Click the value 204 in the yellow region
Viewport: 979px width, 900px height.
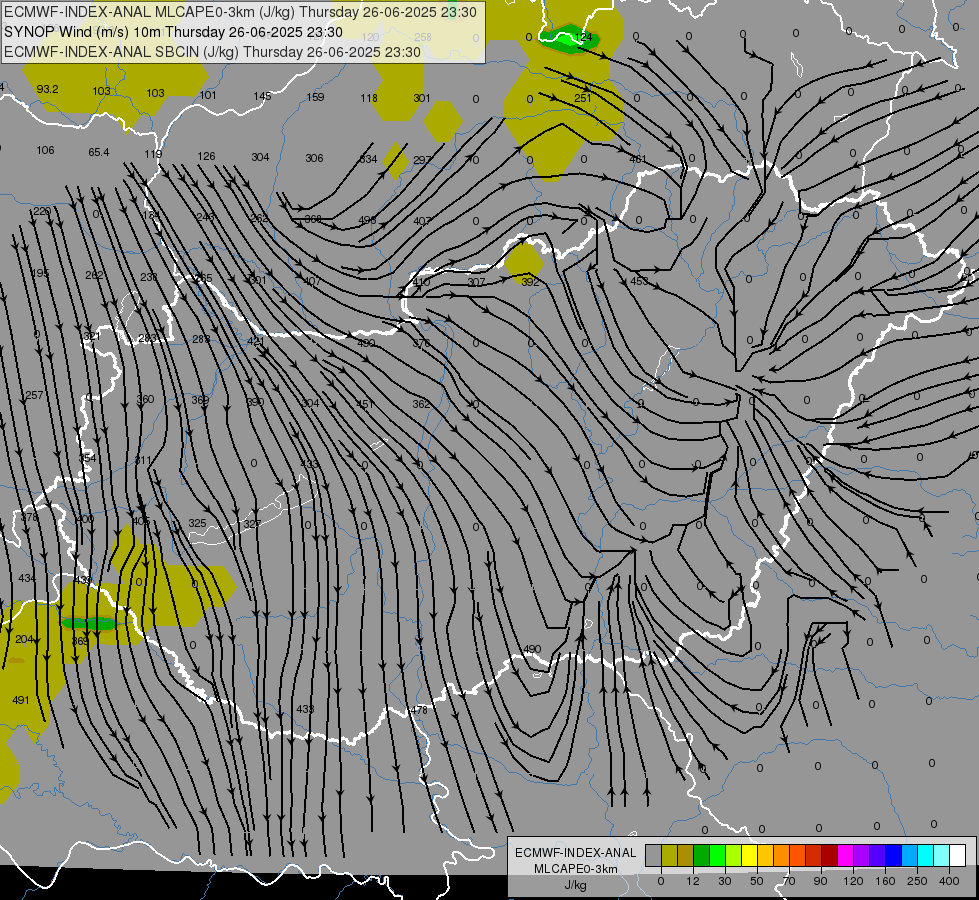(24, 639)
